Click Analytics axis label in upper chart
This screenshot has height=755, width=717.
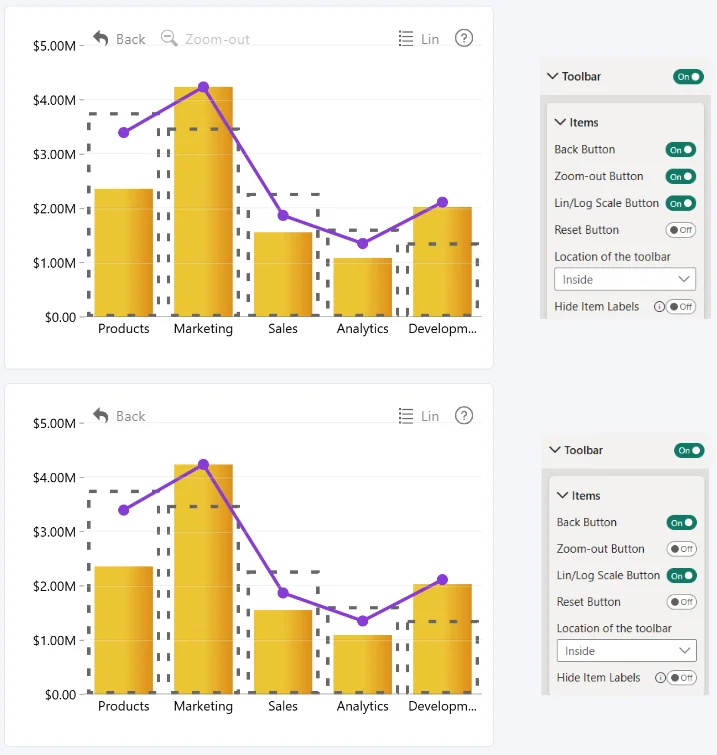(x=363, y=329)
